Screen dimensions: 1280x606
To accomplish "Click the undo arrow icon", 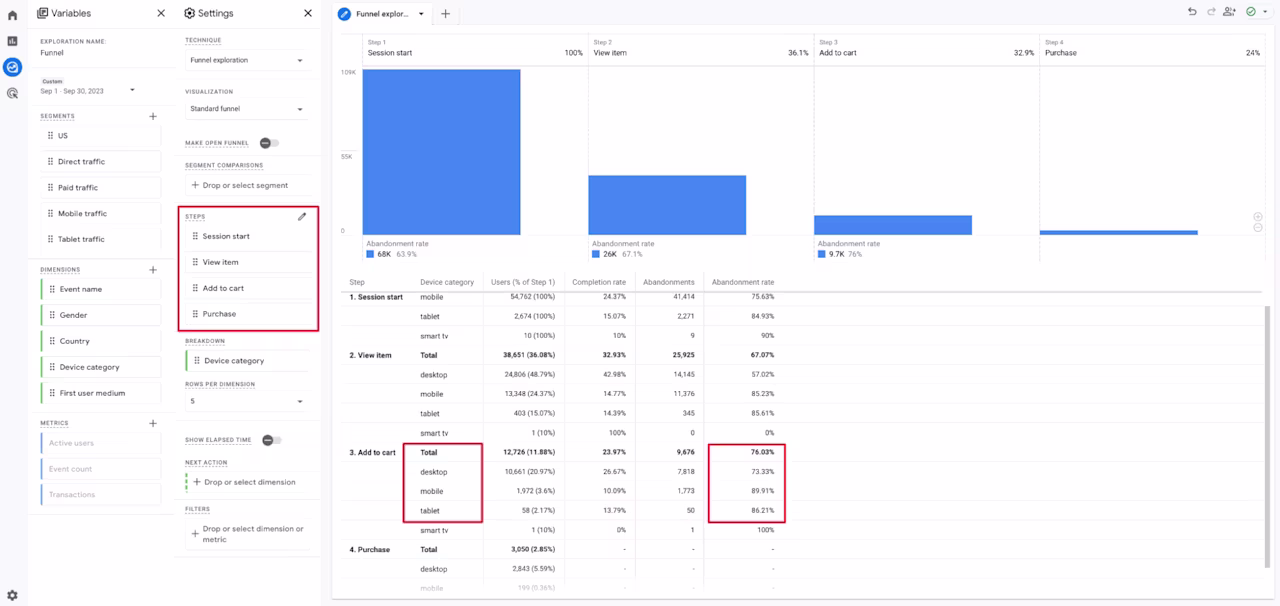I will [1192, 12].
